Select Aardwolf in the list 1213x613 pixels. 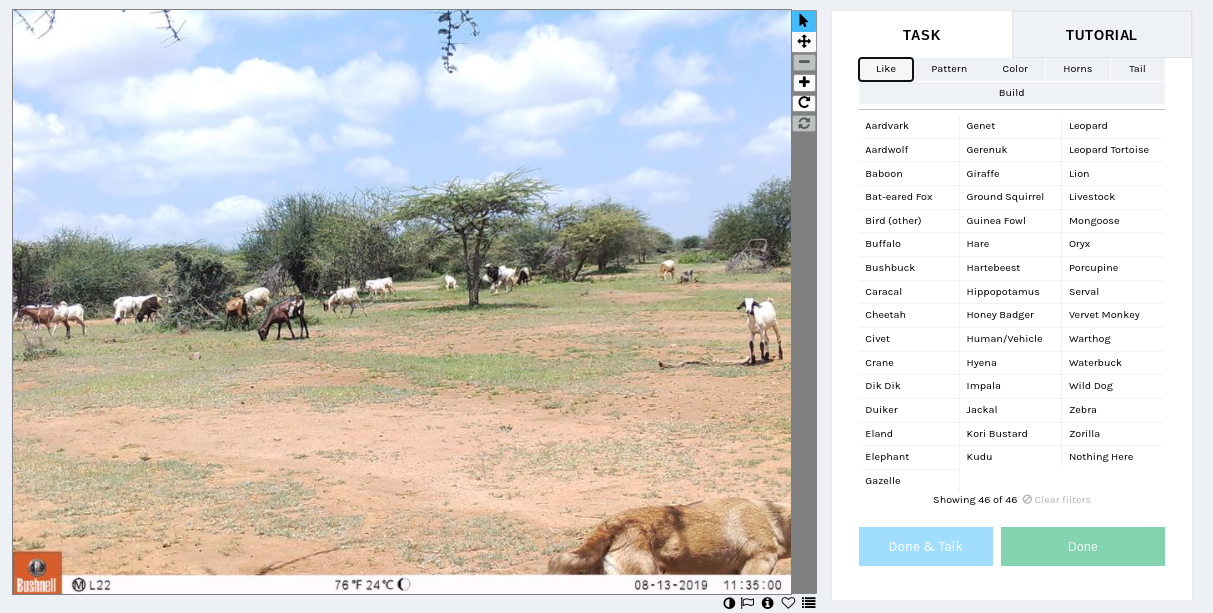(909, 150)
